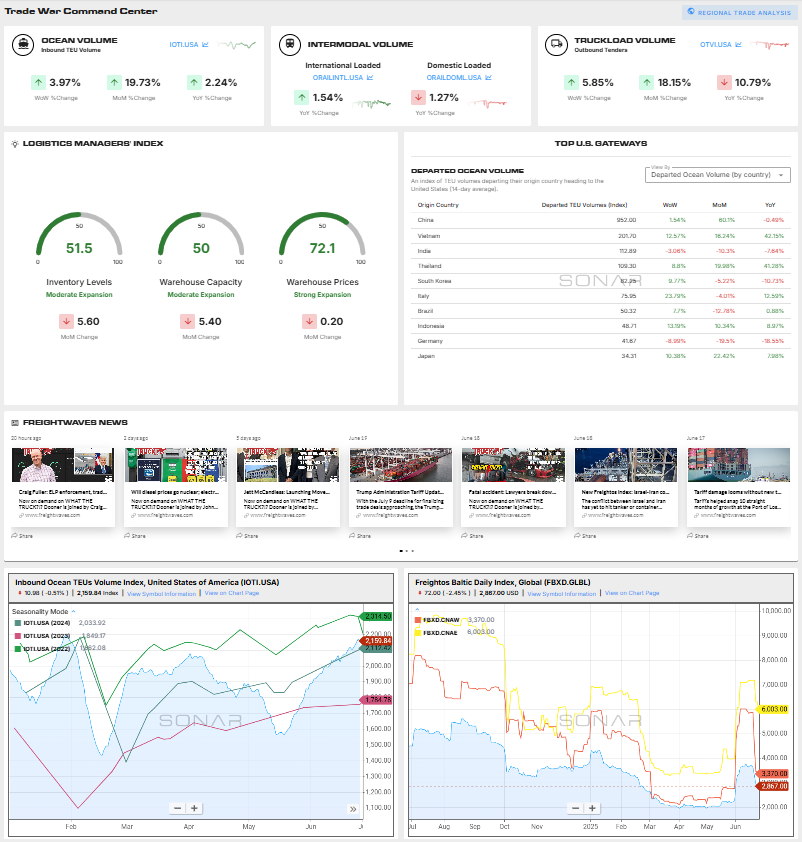View IOTI.USA on Chart Page

(x=232, y=593)
